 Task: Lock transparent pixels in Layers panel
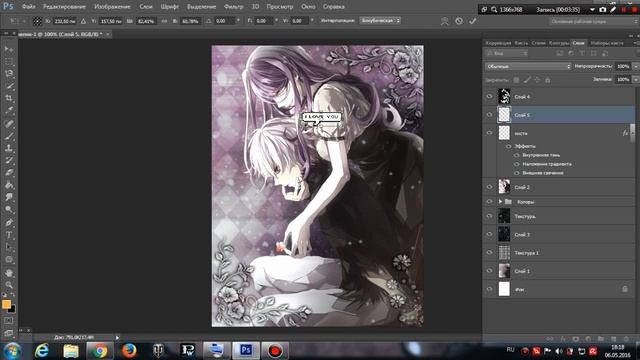(516, 80)
